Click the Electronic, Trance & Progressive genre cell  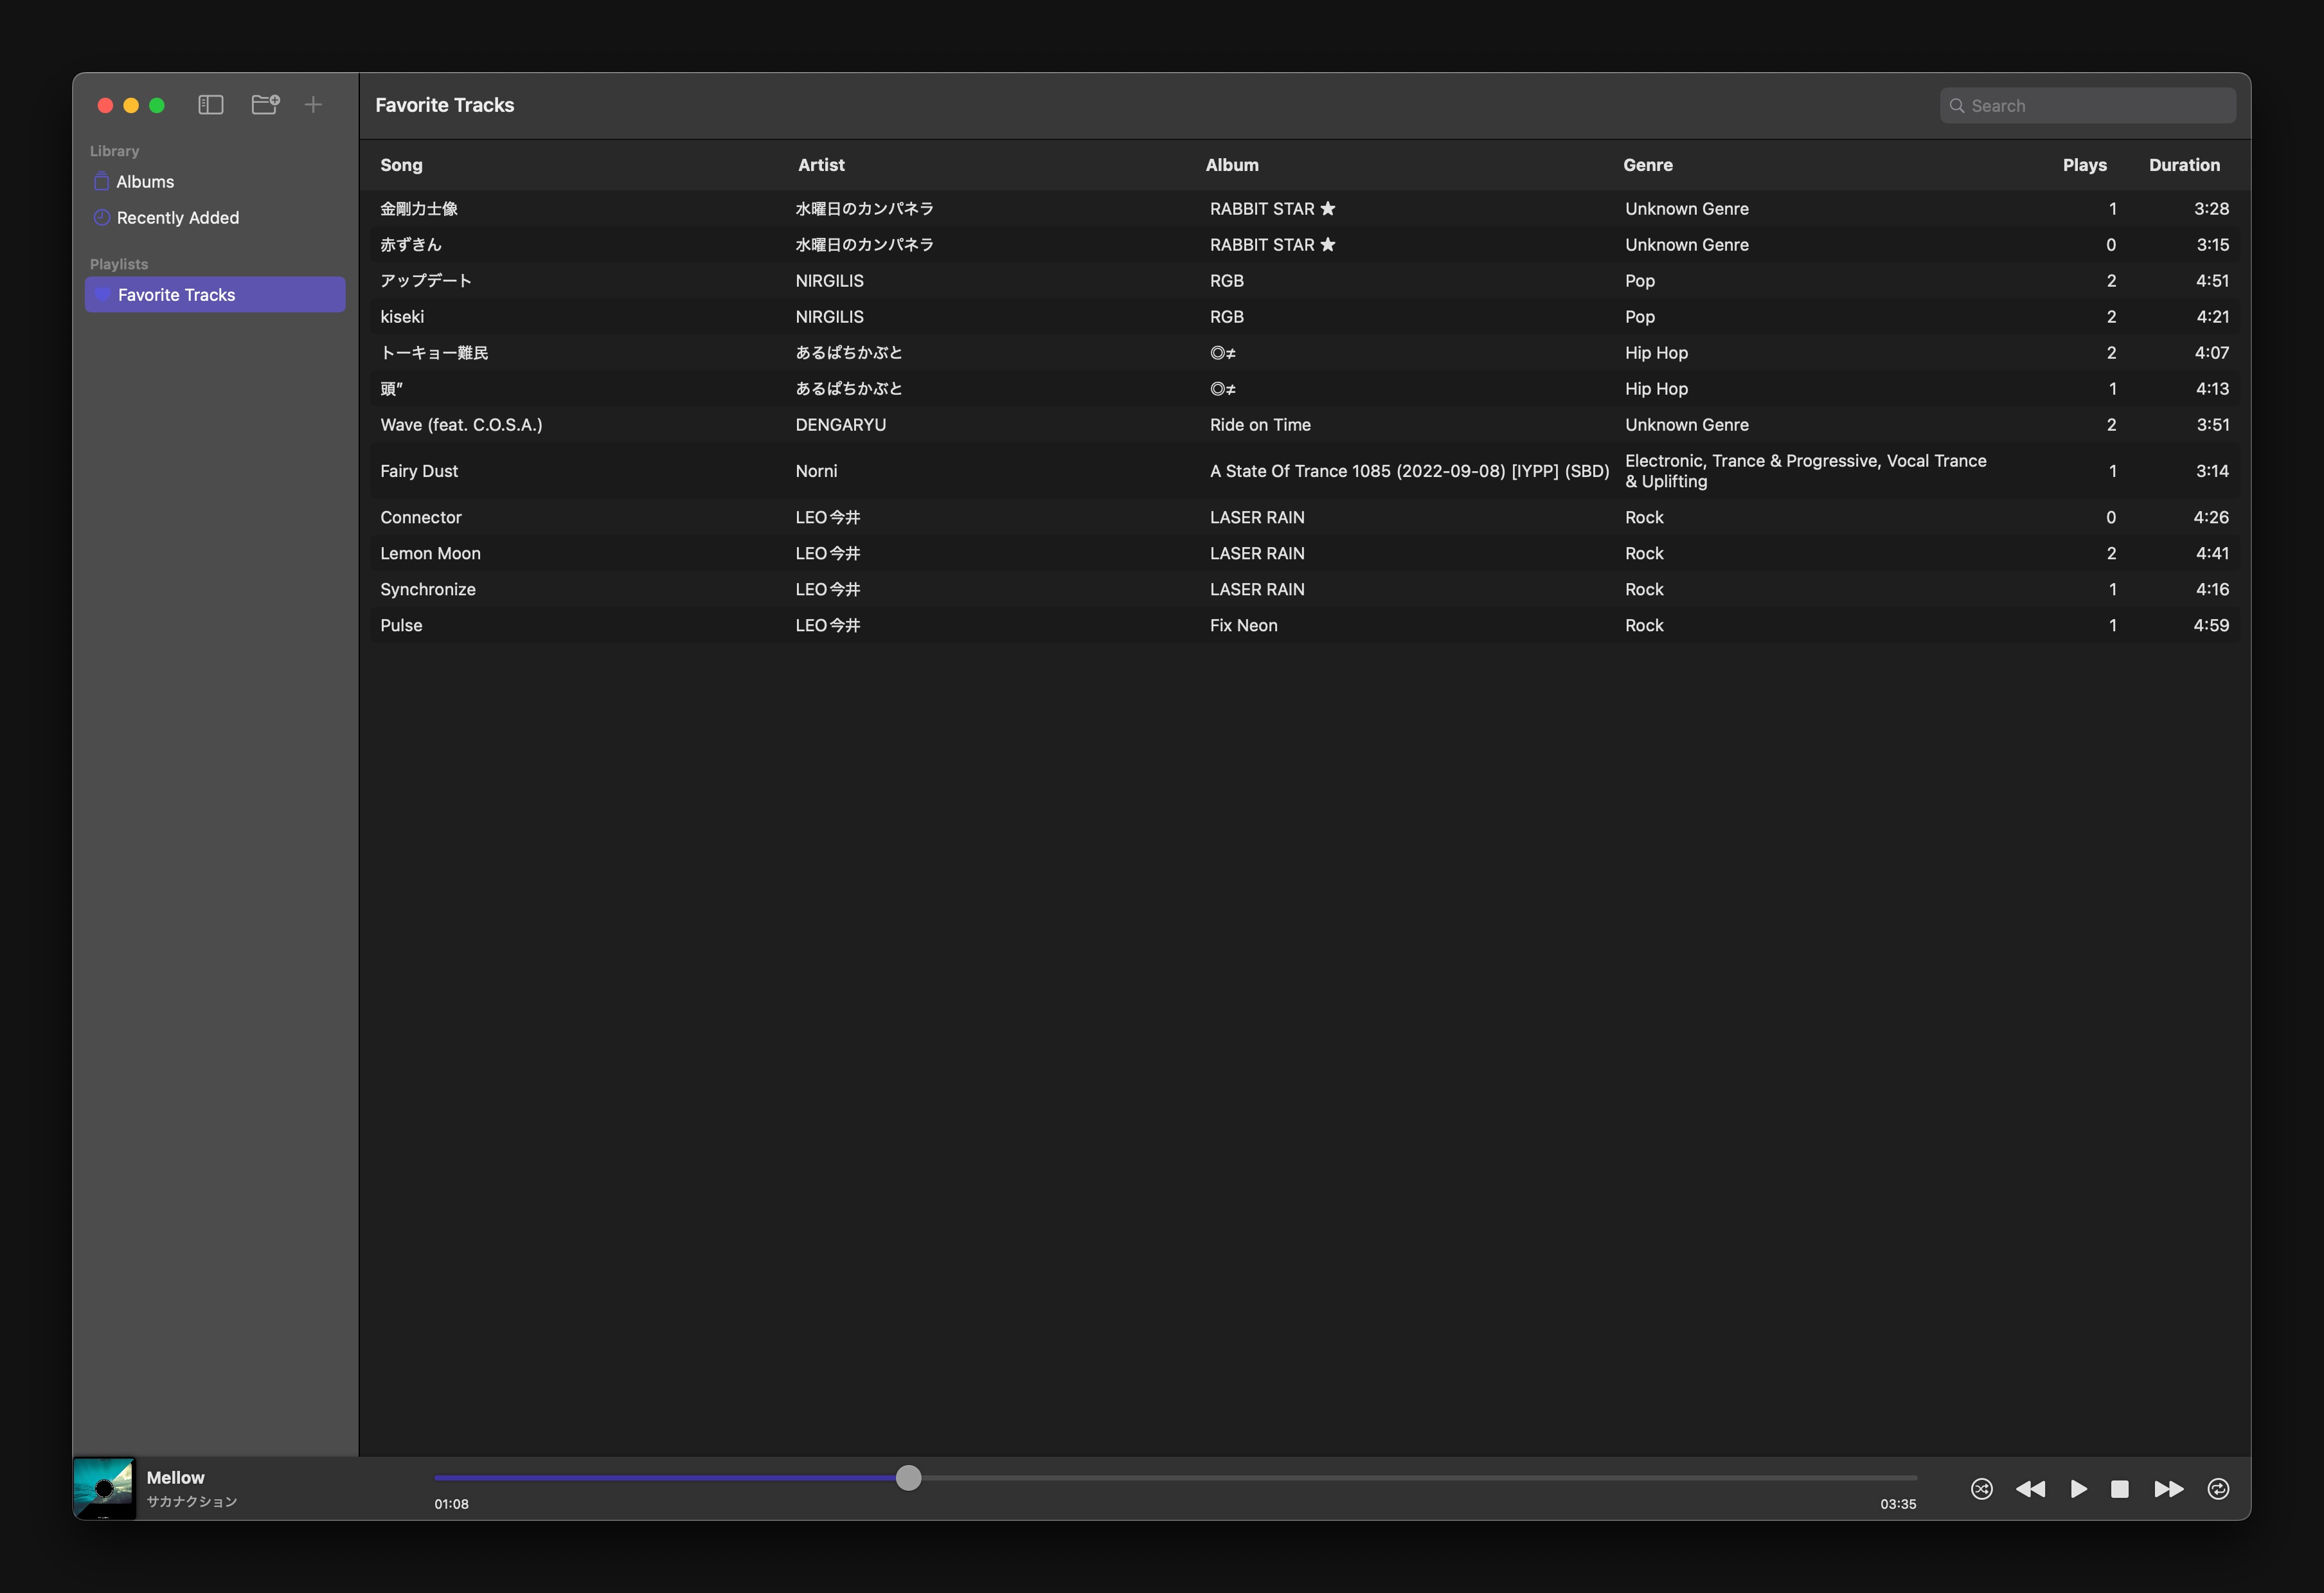[1805, 471]
